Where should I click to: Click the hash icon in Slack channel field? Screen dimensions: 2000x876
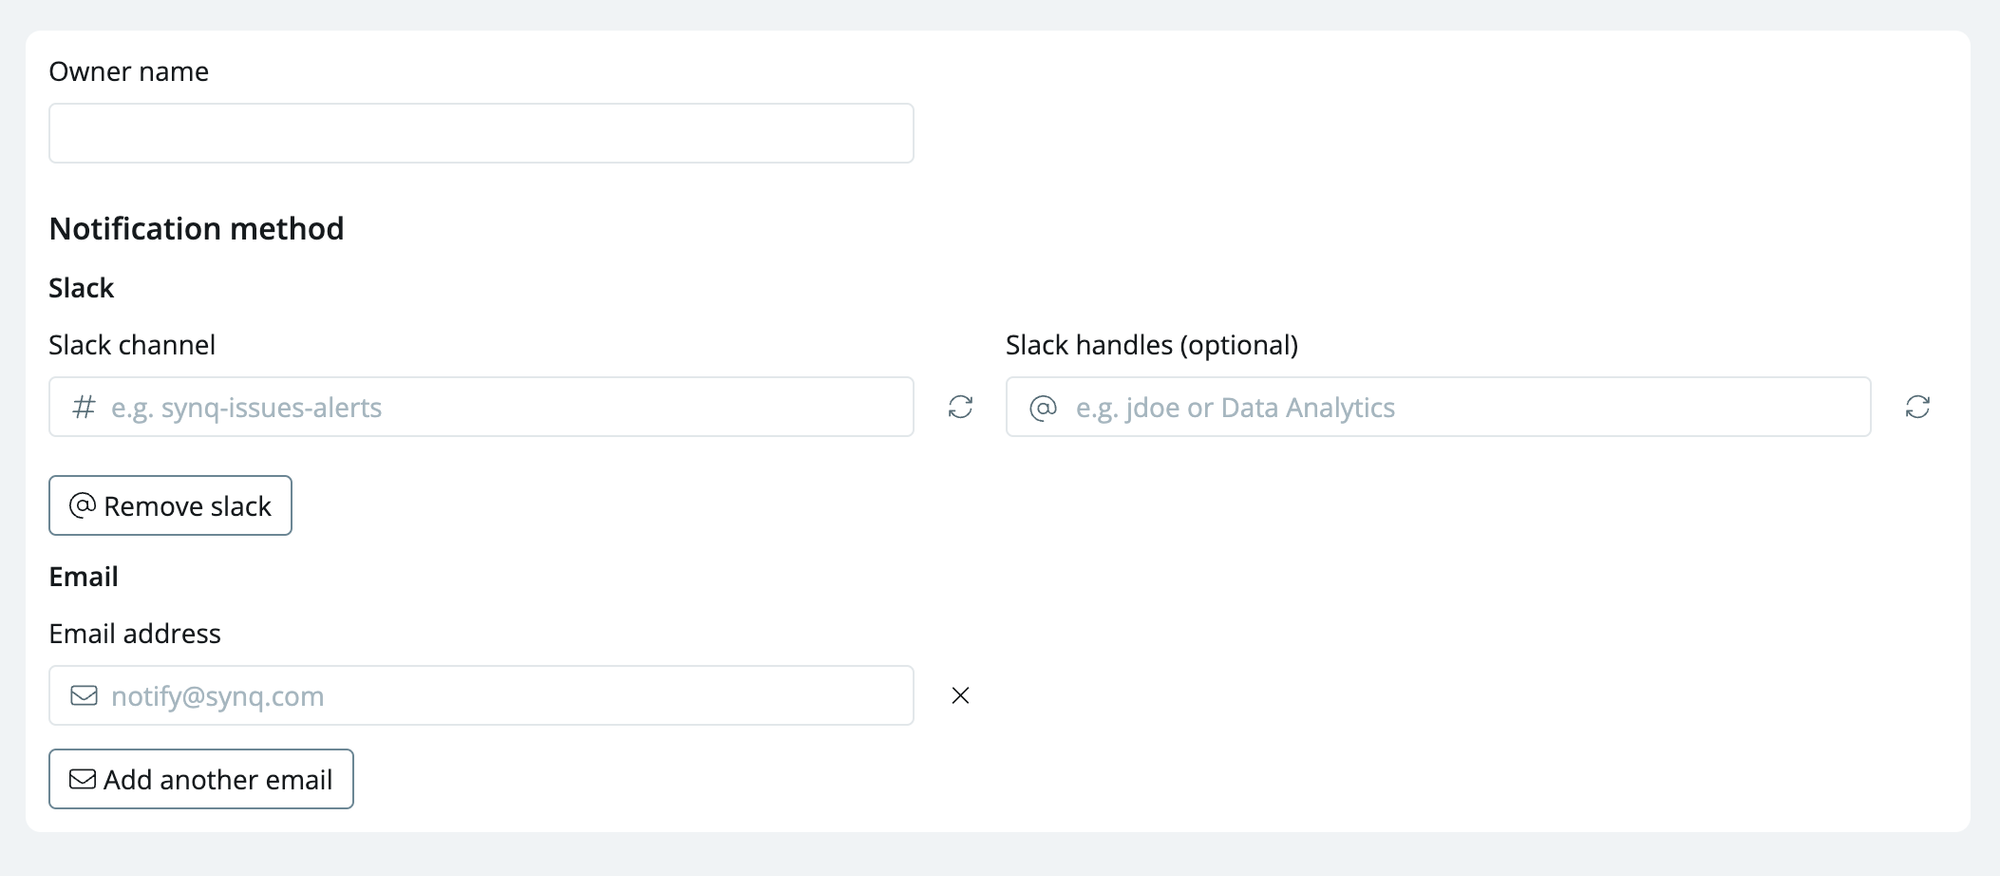(x=84, y=407)
